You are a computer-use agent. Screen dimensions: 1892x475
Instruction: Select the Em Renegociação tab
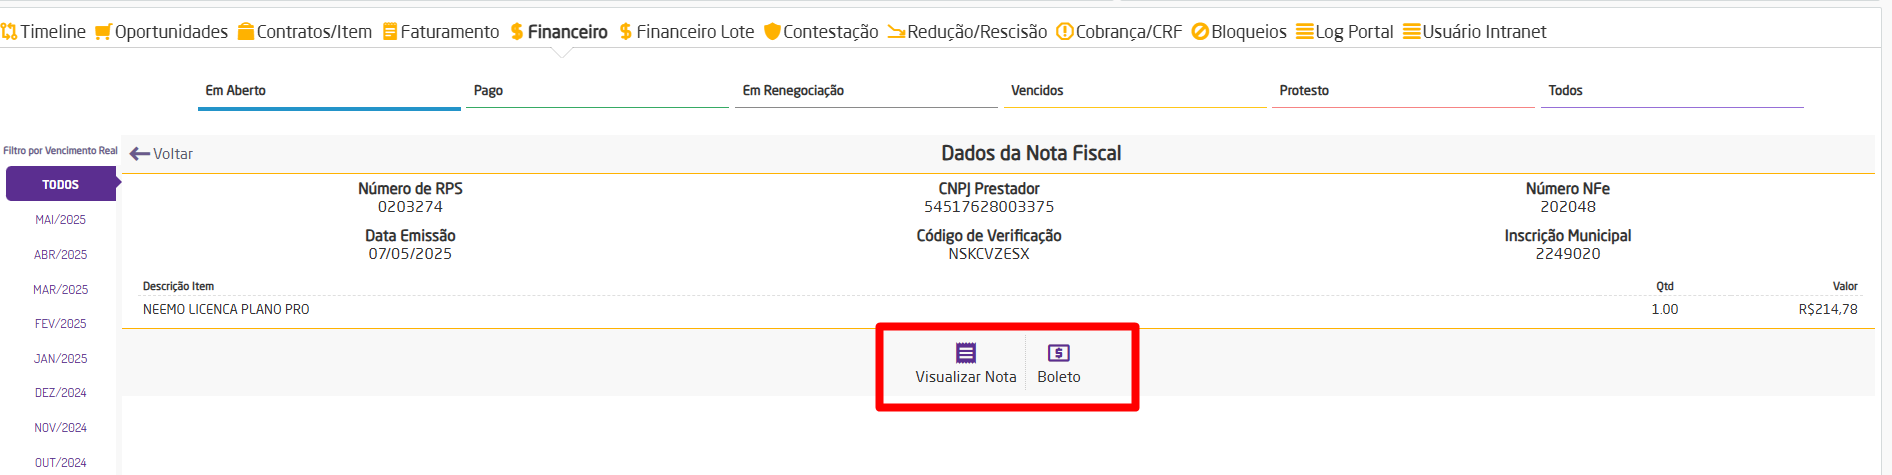click(866, 91)
